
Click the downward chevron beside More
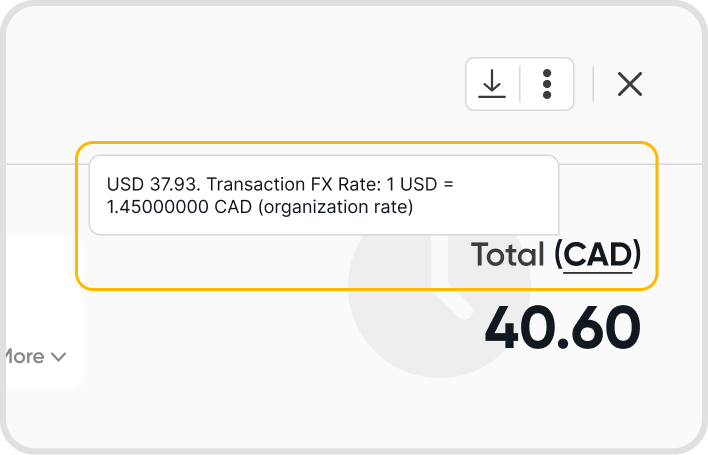[58, 356]
